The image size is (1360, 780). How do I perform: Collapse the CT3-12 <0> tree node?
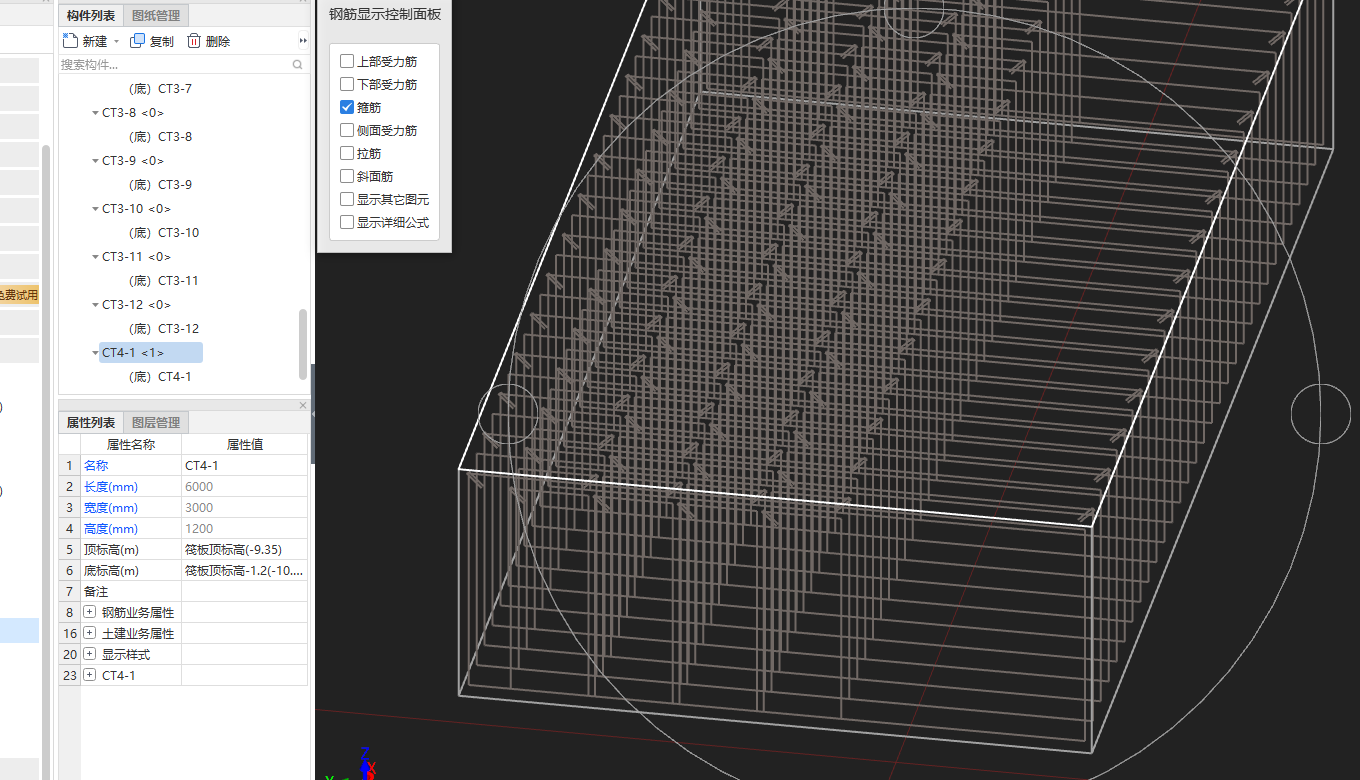95,305
